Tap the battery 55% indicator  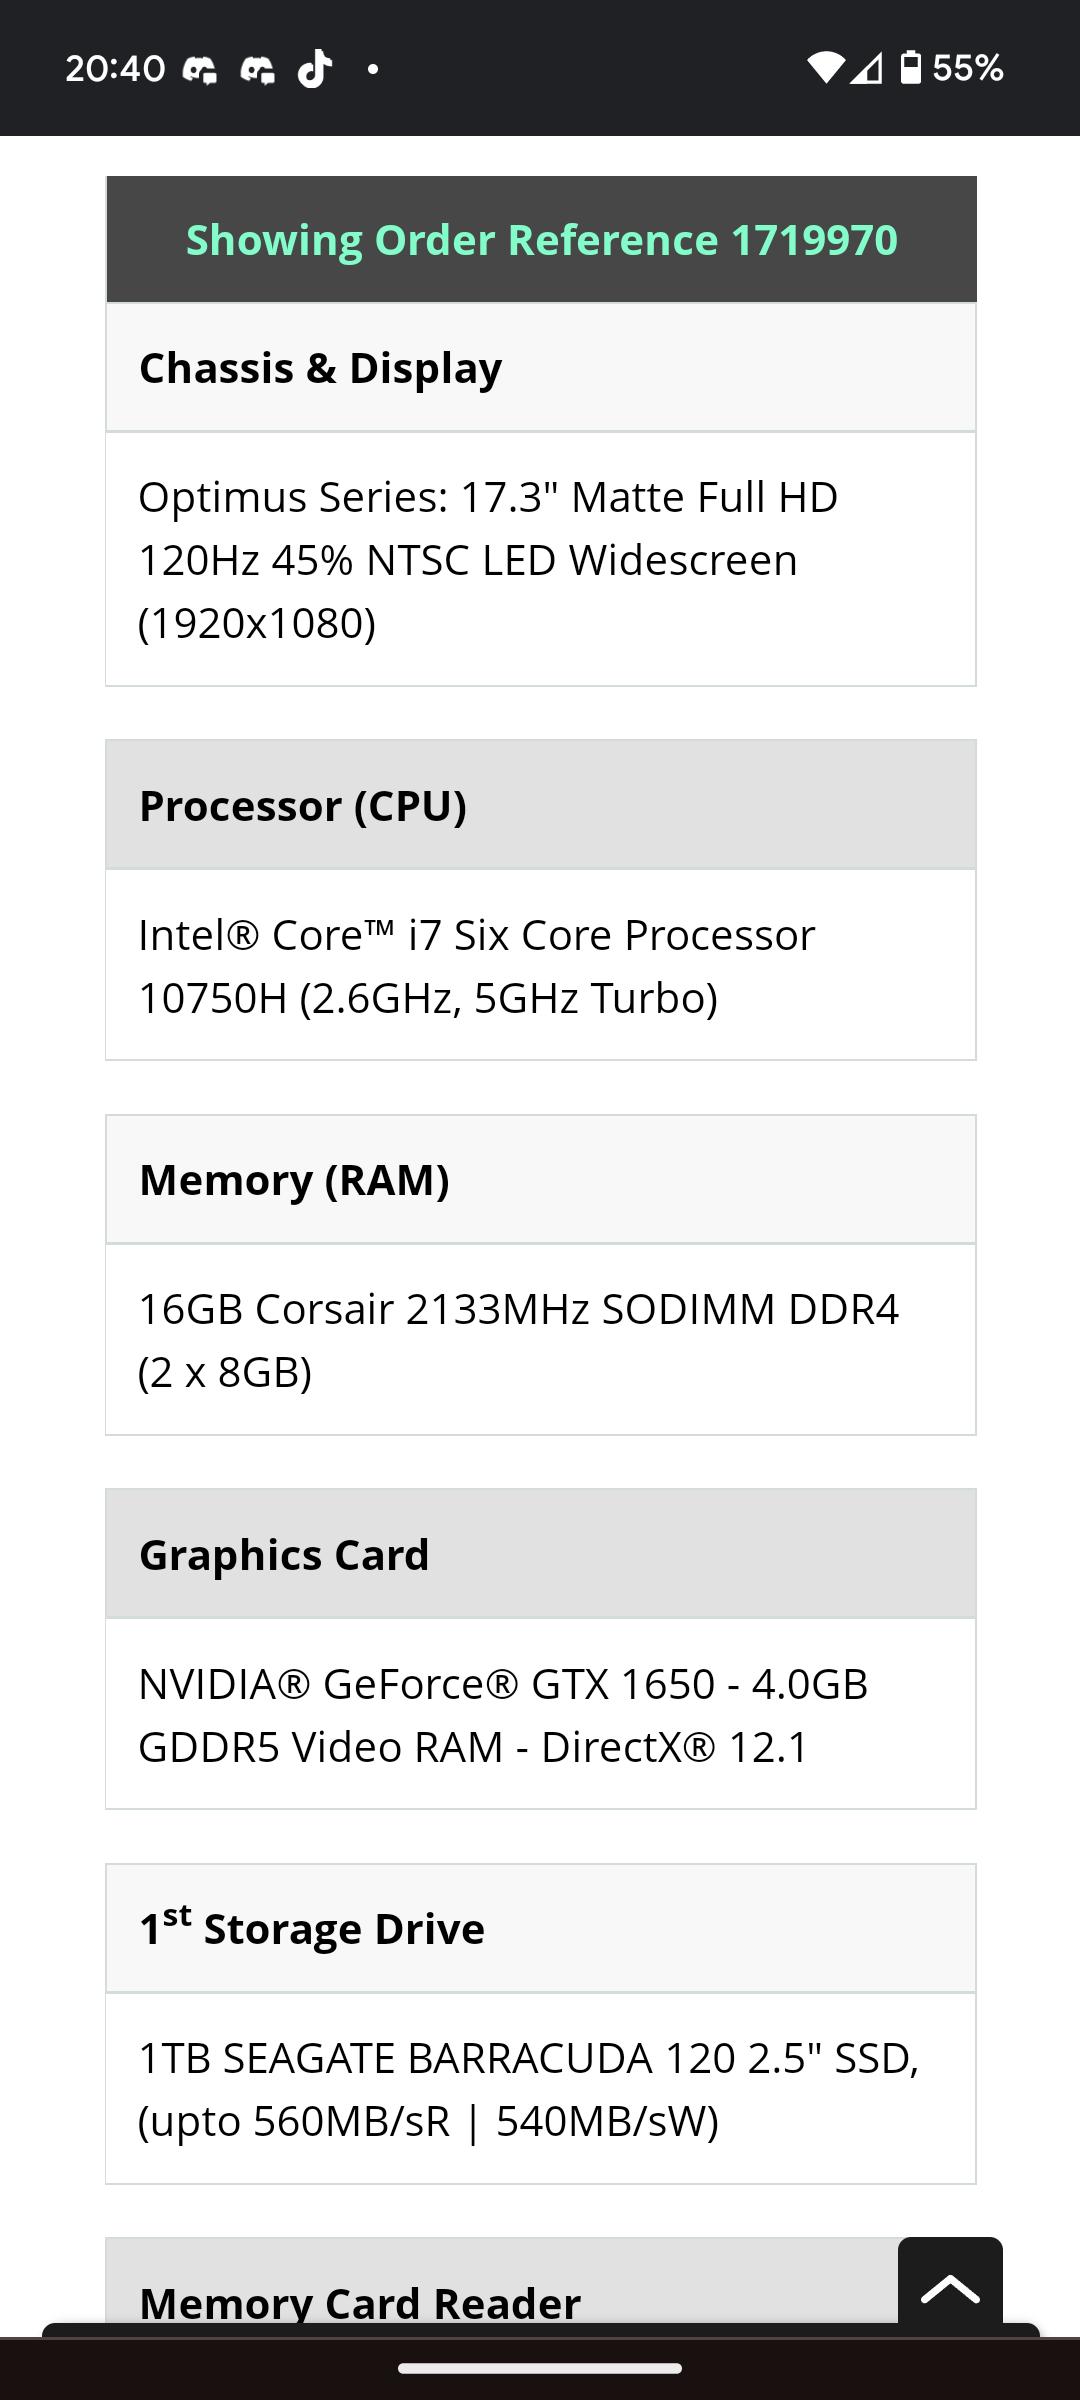[951, 68]
